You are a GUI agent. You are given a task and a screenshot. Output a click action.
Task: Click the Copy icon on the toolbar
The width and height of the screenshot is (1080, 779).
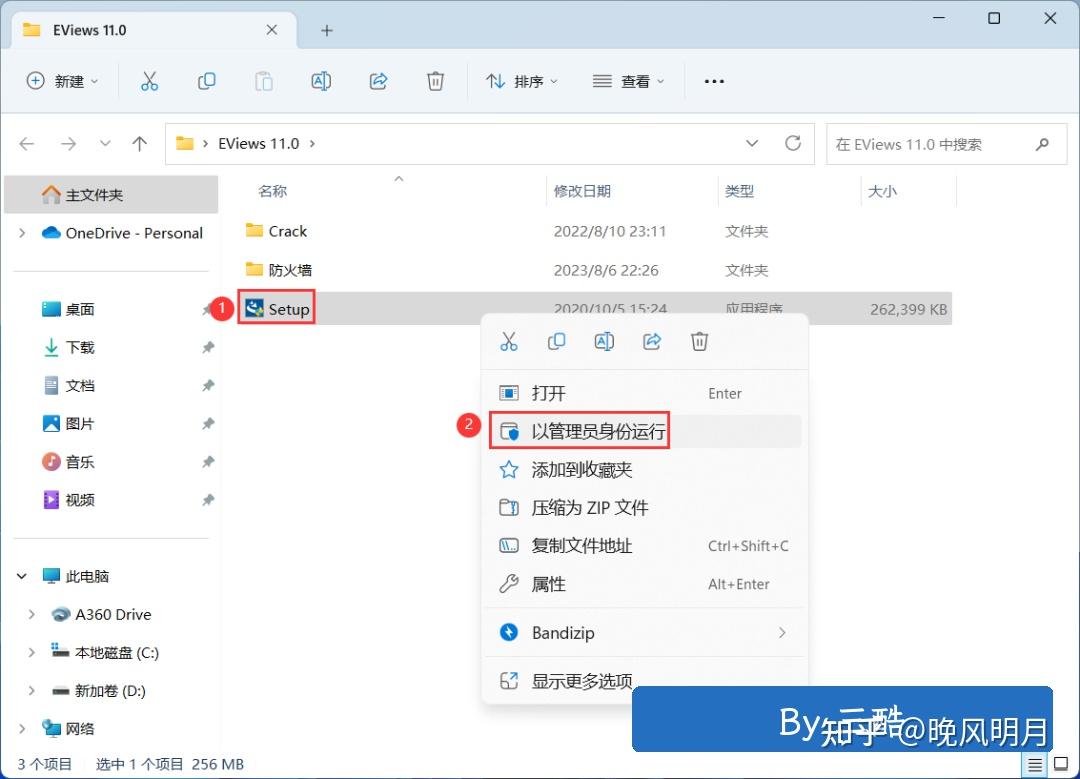(x=207, y=81)
